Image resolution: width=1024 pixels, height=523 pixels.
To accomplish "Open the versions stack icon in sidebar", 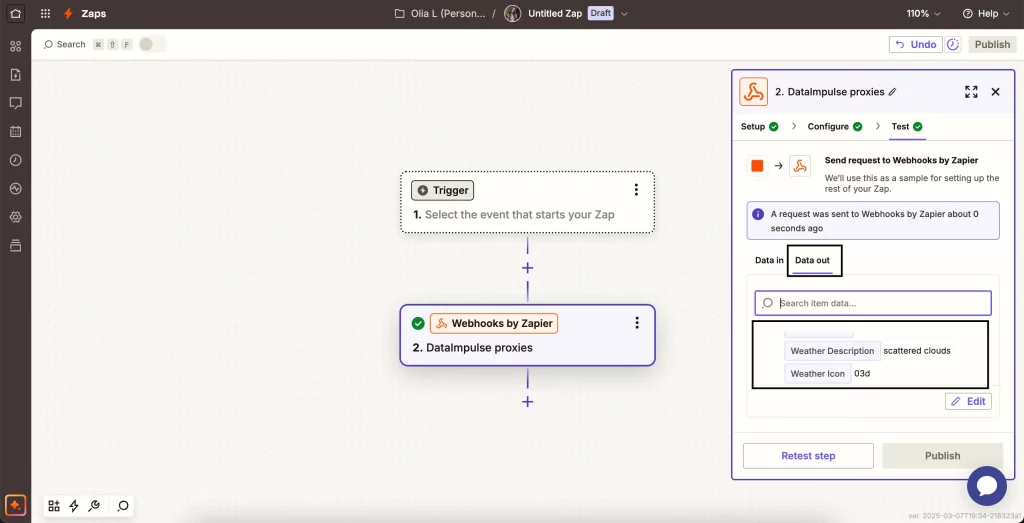I will coord(16,246).
